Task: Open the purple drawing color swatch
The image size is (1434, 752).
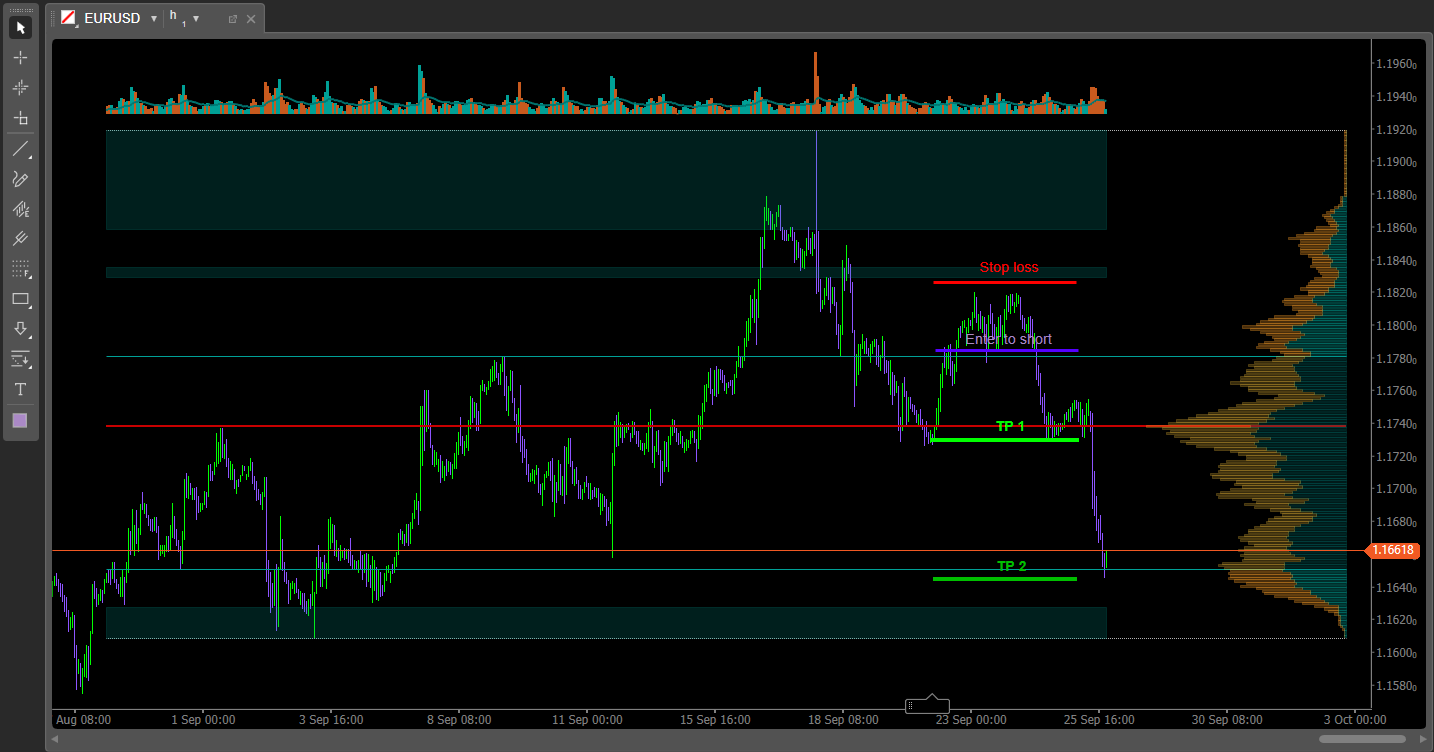Action: (20, 420)
